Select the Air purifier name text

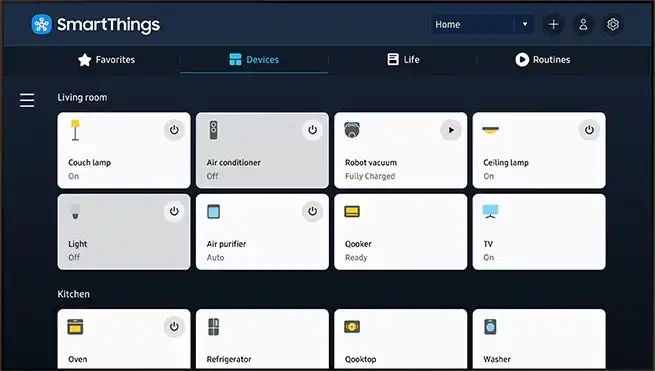(x=226, y=244)
